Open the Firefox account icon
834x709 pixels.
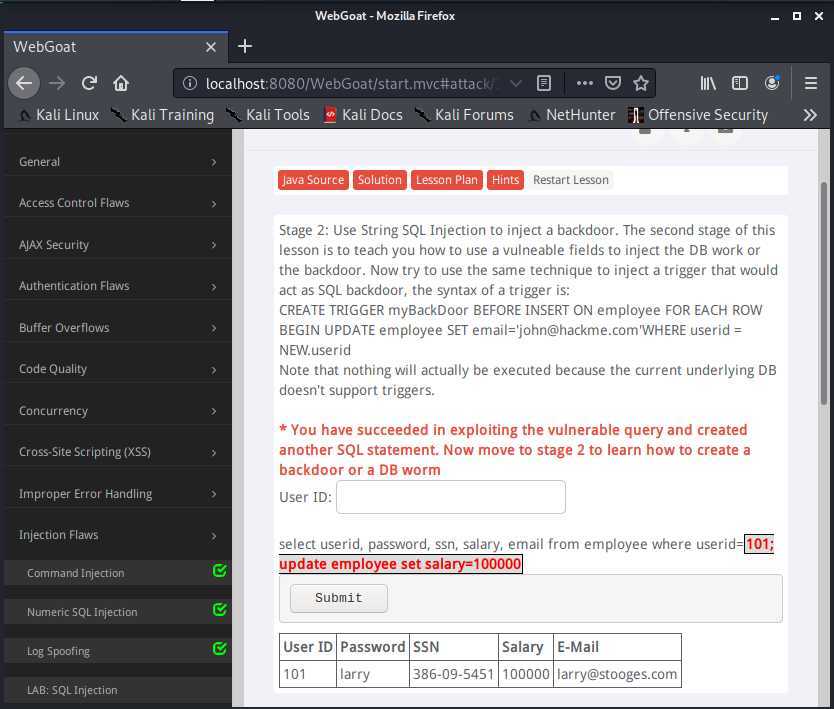pyautogui.click(x=772, y=83)
